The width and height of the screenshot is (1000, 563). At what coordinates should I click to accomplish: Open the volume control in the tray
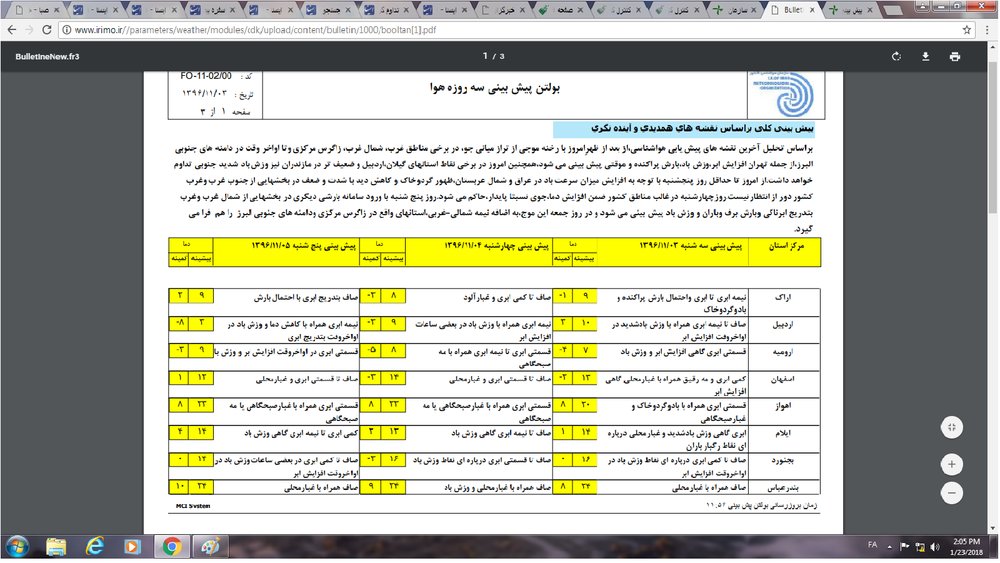click(x=935, y=548)
